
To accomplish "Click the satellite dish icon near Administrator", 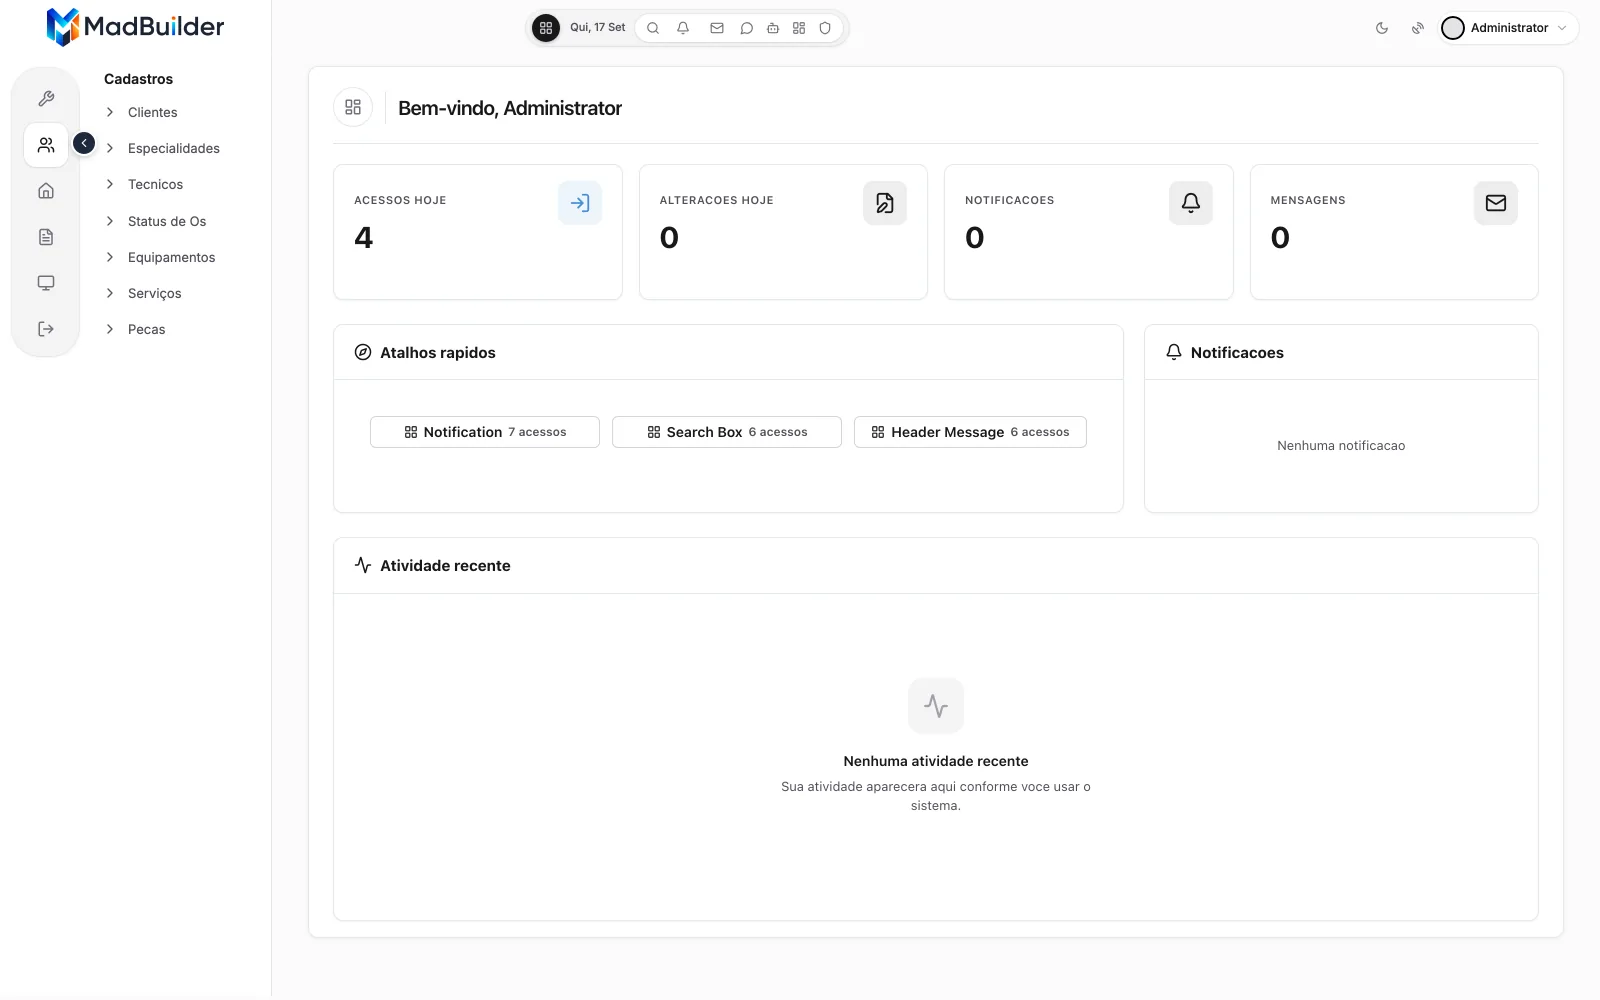I will coord(1418,28).
